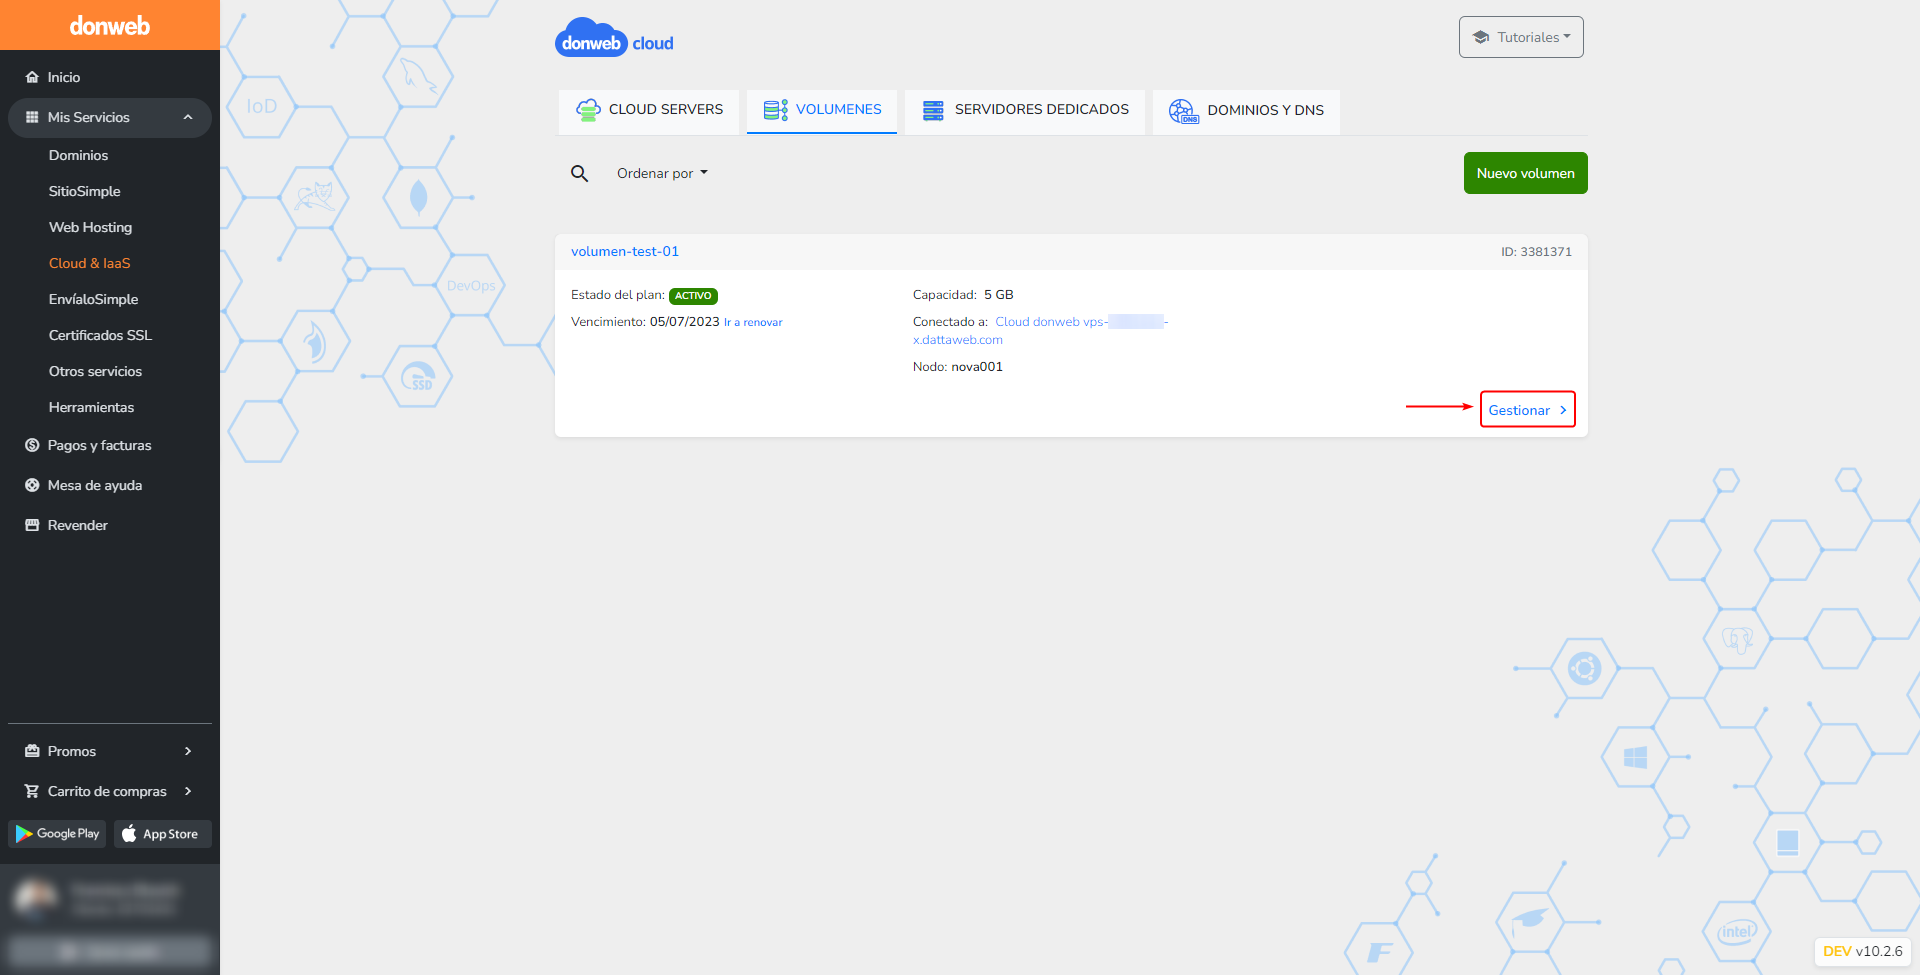The image size is (1920, 975).
Task: Open Web Hosting in sidebar
Action: coord(90,227)
